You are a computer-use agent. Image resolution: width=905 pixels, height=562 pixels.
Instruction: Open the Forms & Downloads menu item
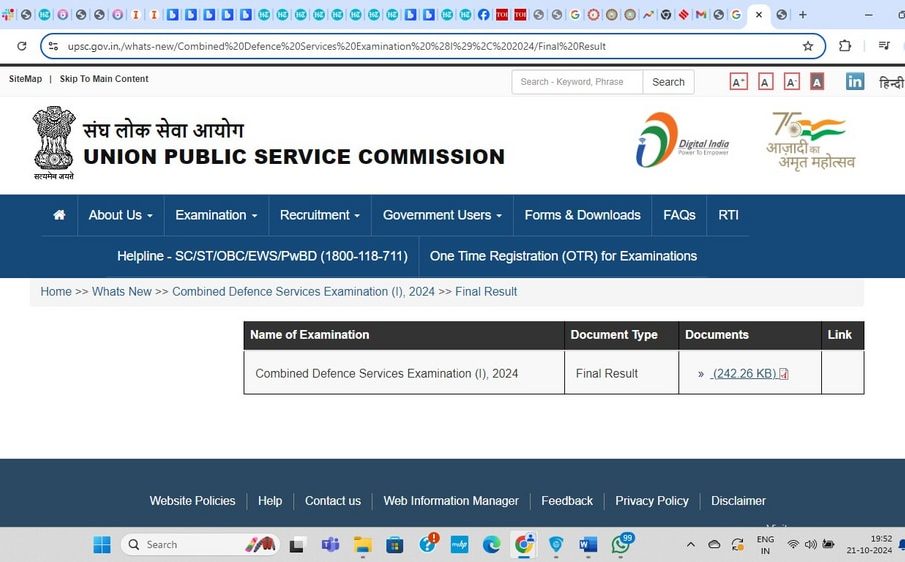(x=582, y=215)
